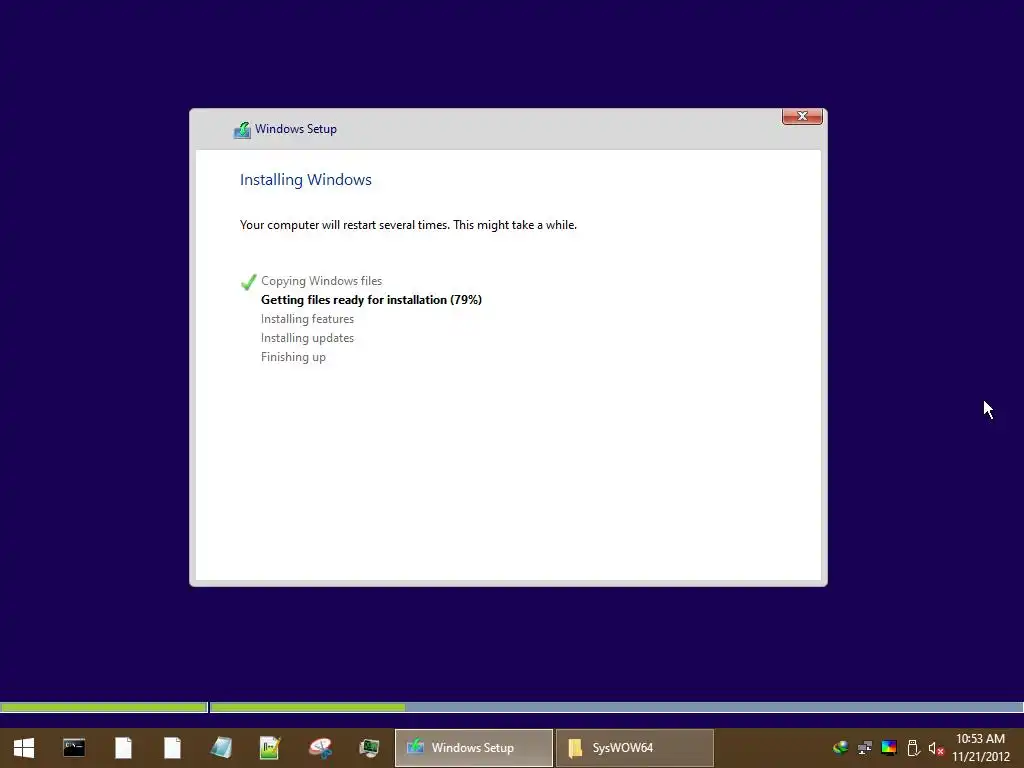Open the network computers tray icon
1024x768 pixels.
point(865,748)
